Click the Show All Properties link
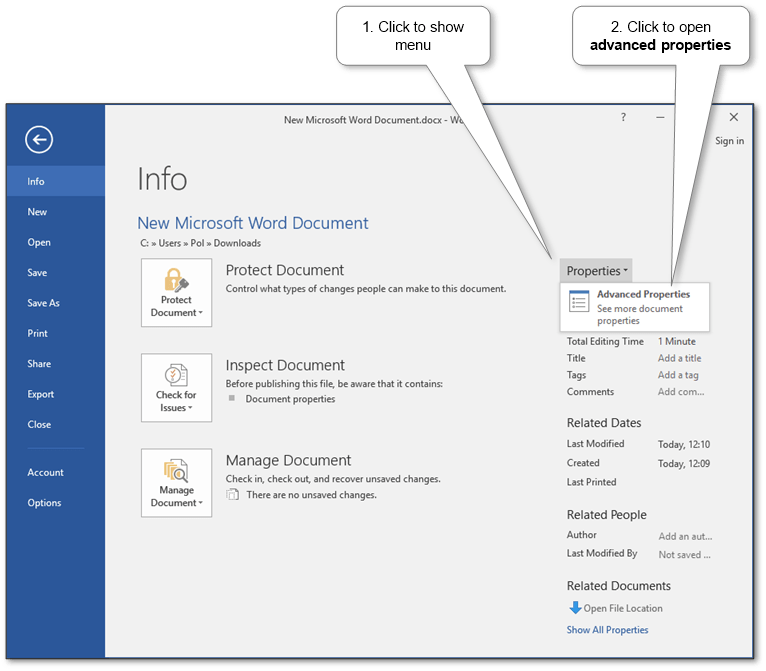This screenshot has height=671, width=766. (607, 630)
